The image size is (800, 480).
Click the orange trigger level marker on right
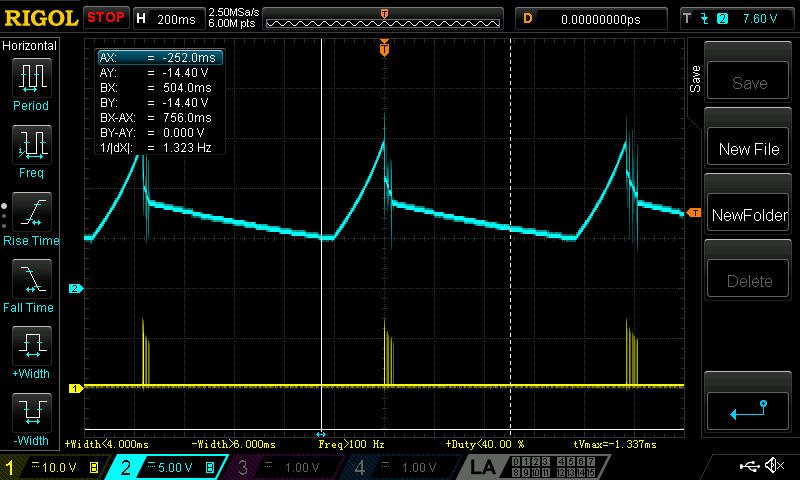(x=693, y=212)
